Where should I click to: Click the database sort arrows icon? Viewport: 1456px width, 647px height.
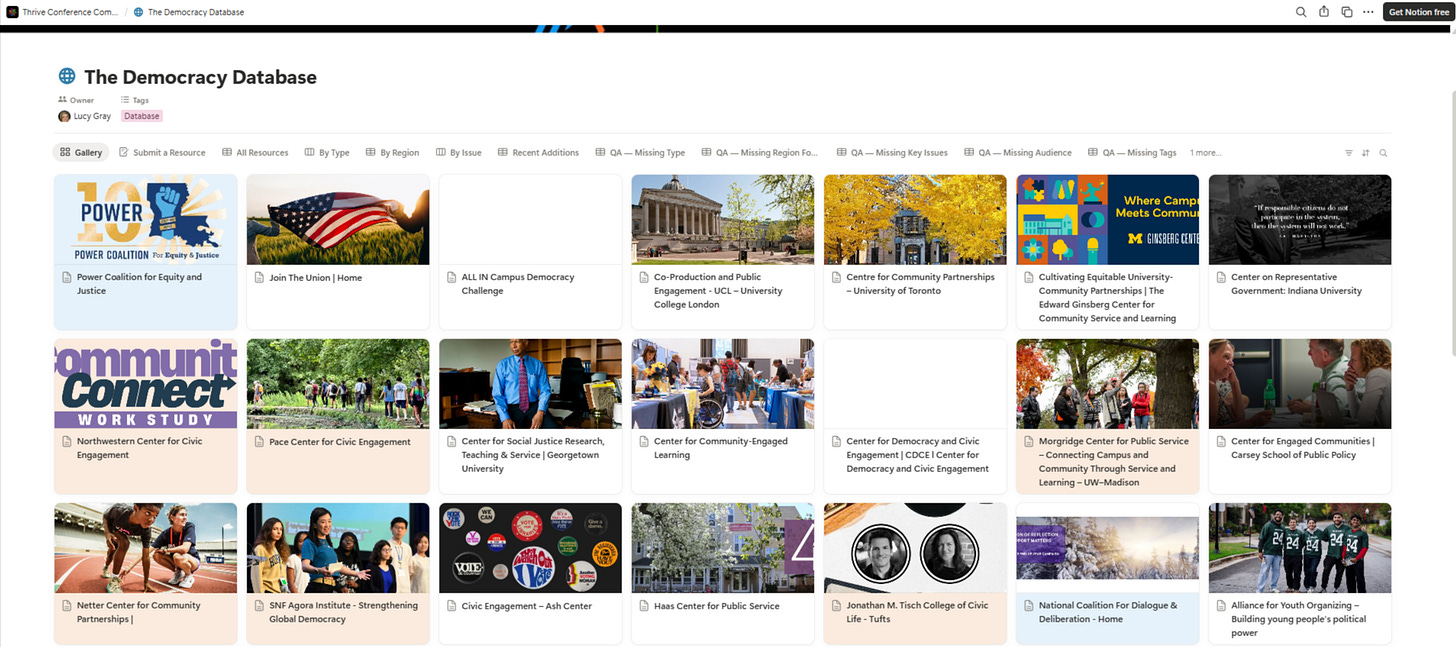1366,153
